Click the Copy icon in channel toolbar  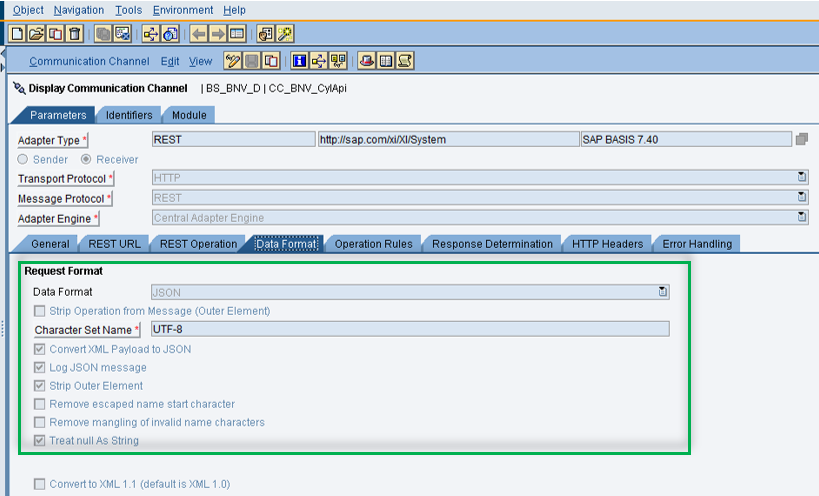tap(271, 61)
